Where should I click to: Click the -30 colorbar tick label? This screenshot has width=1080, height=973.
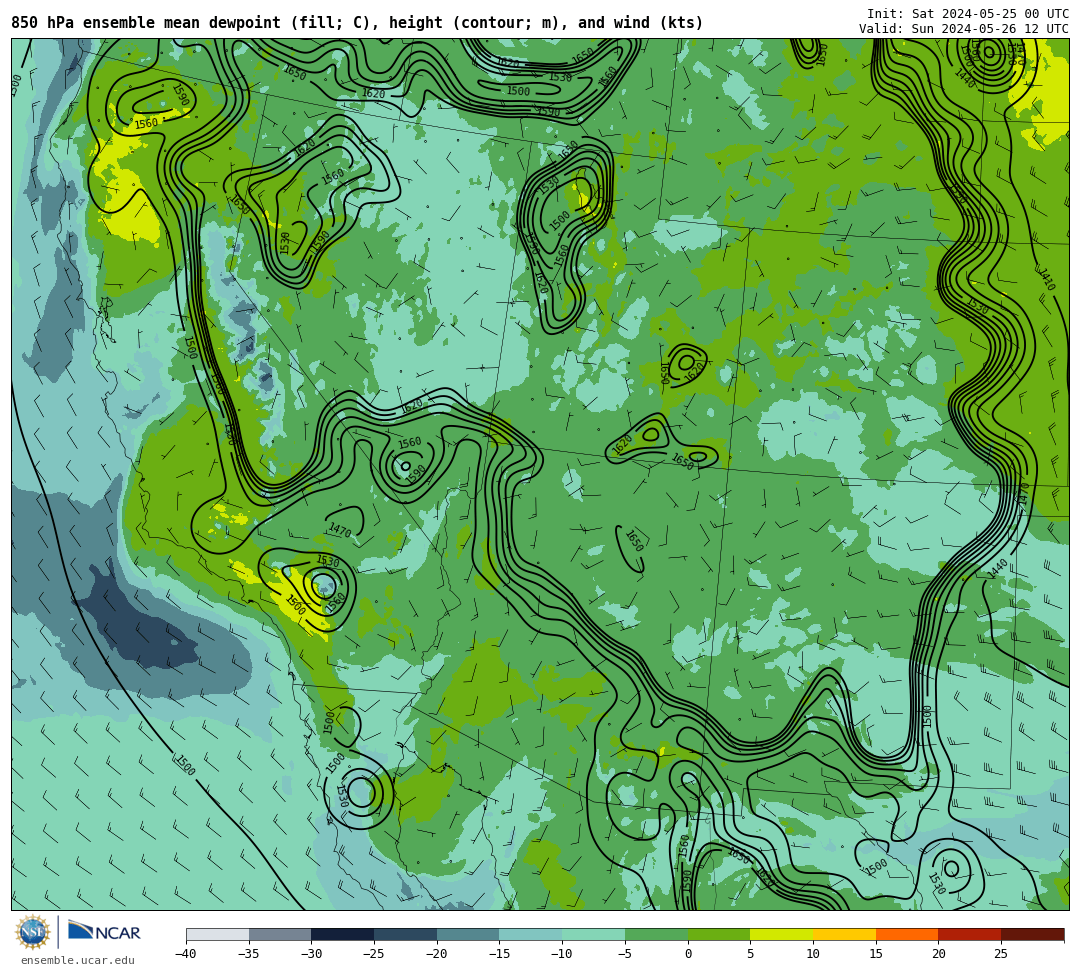tap(311, 954)
